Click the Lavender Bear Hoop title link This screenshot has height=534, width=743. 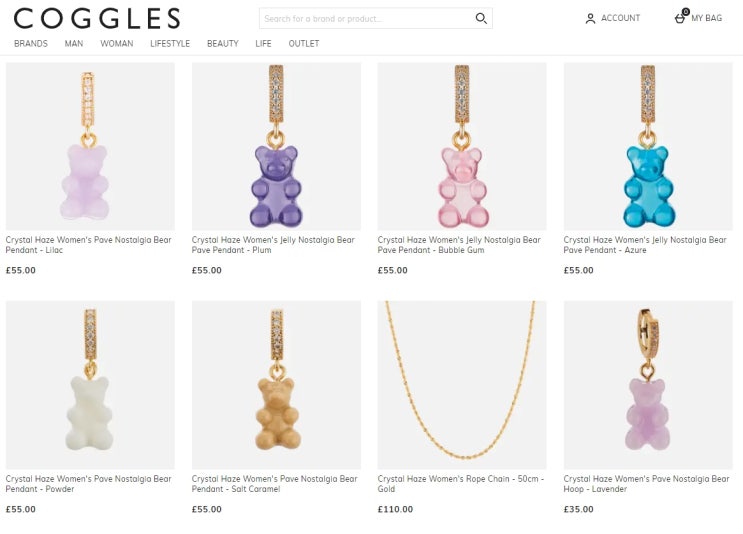(646, 484)
